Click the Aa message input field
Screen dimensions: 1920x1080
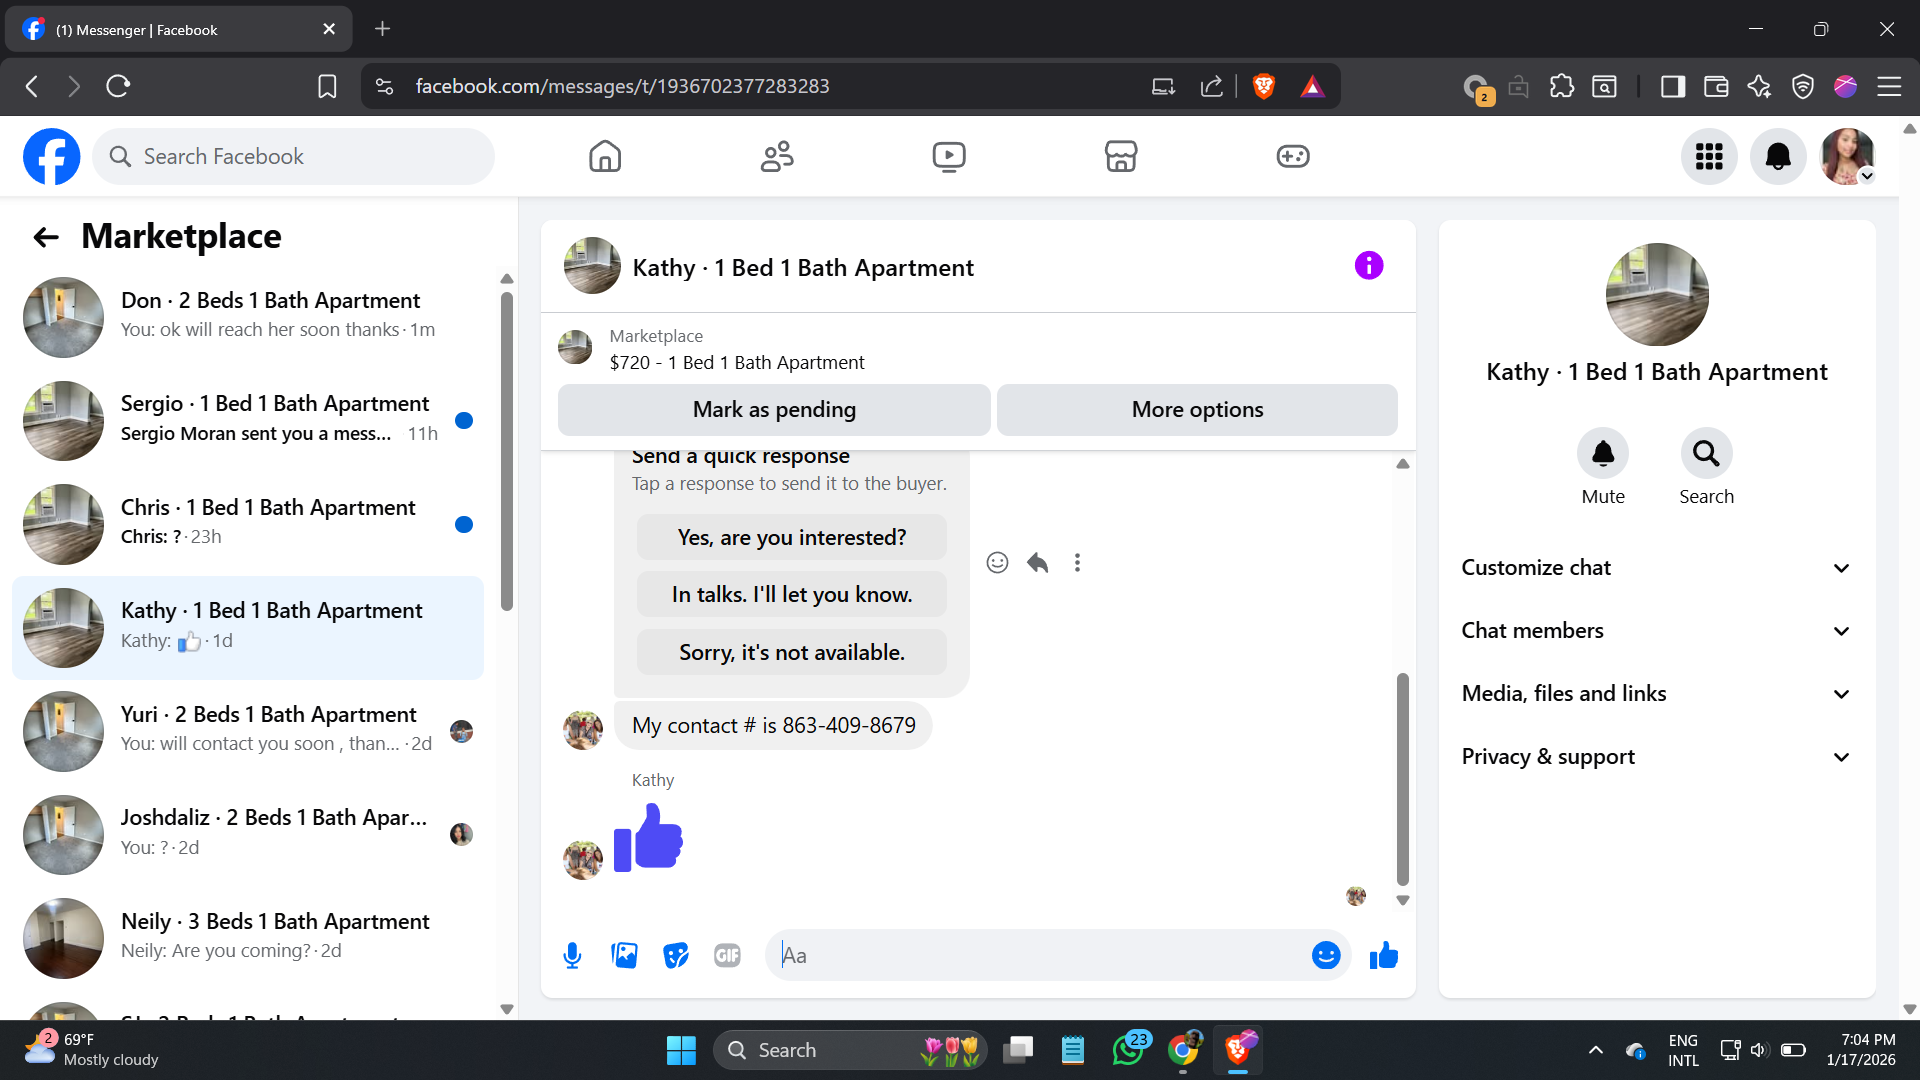(1040, 956)
